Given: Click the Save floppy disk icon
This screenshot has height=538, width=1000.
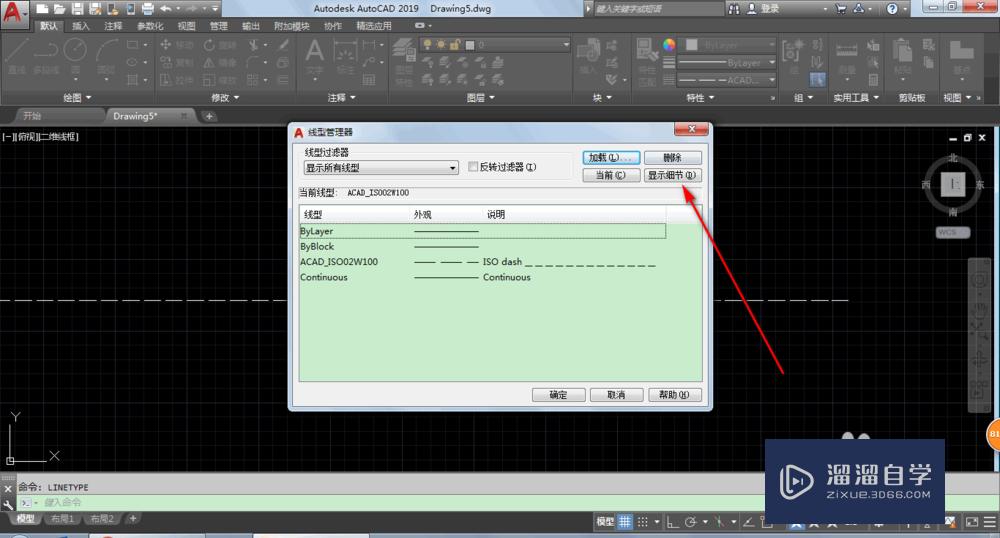Looking at the screenshot, I should click(77, 9).
